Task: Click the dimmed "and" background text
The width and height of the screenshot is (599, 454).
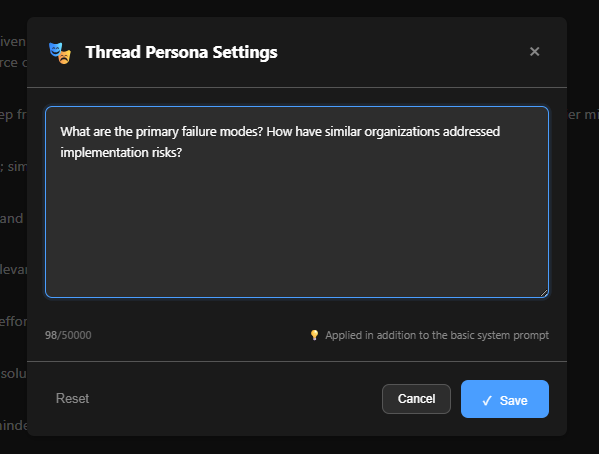Action: tap(12, 218)
